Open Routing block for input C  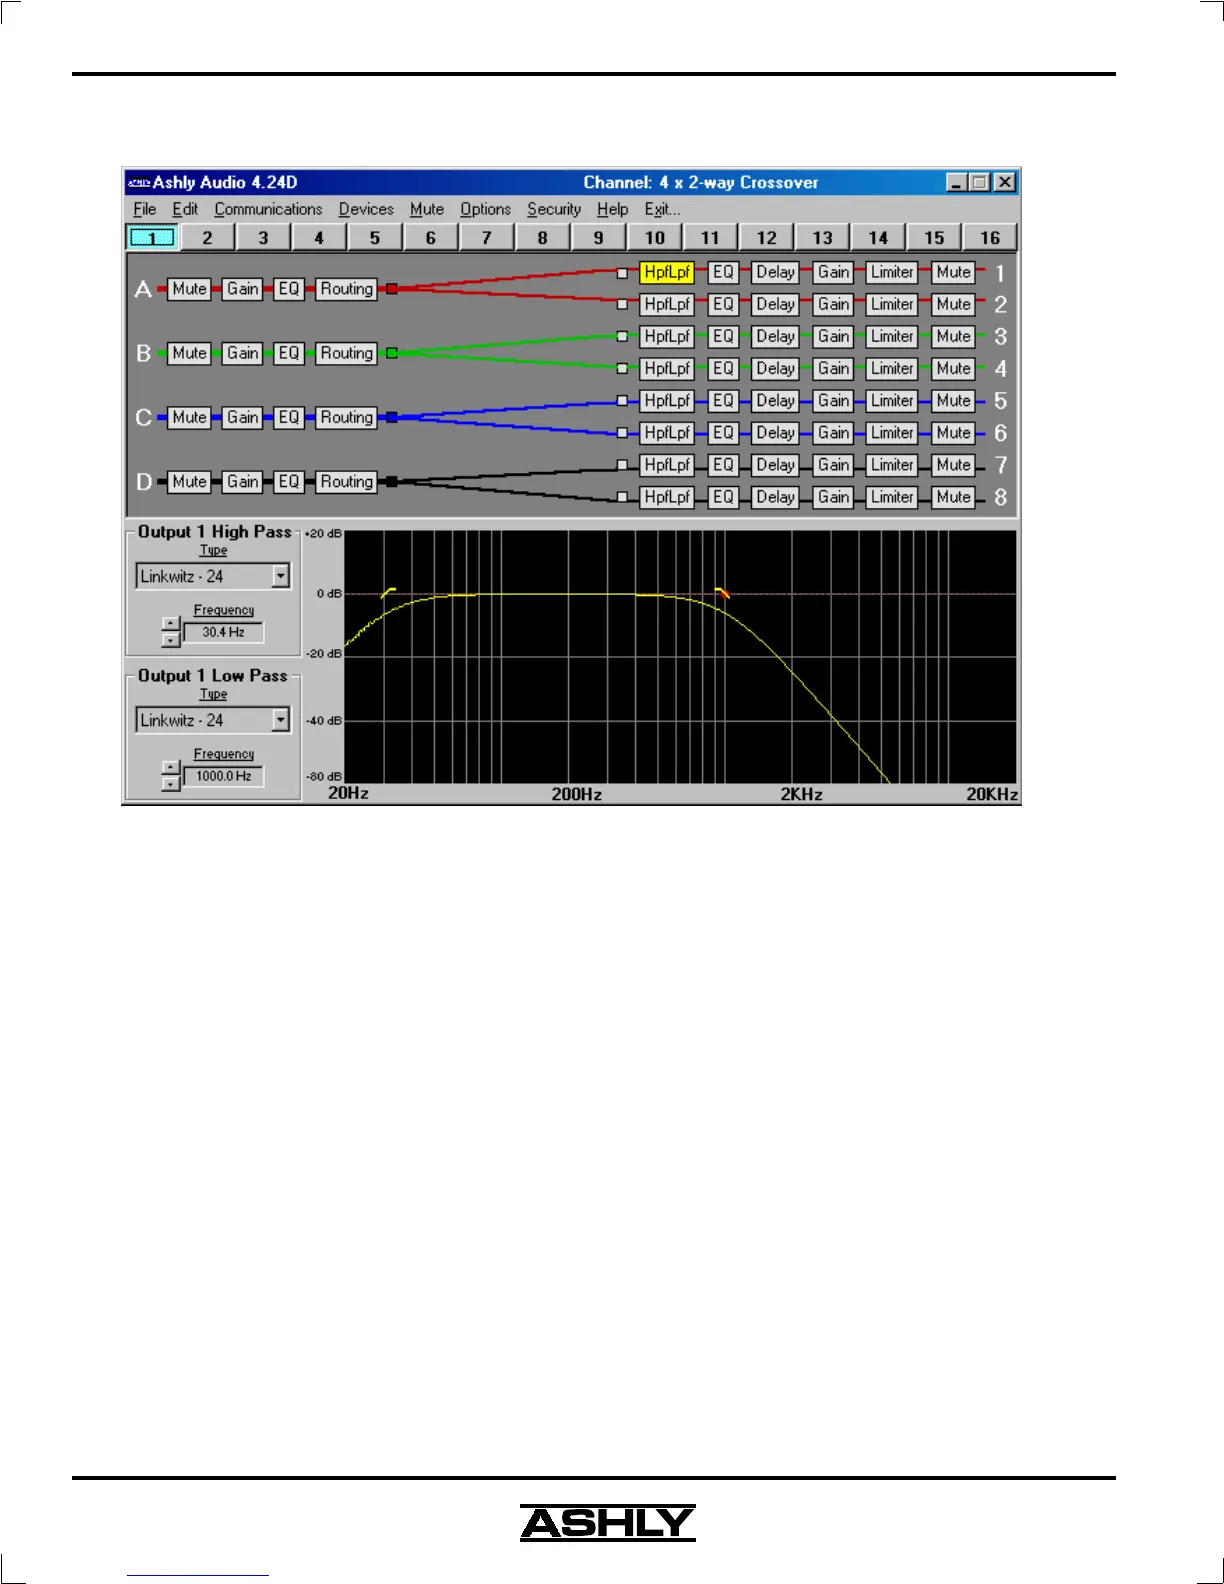346,417
